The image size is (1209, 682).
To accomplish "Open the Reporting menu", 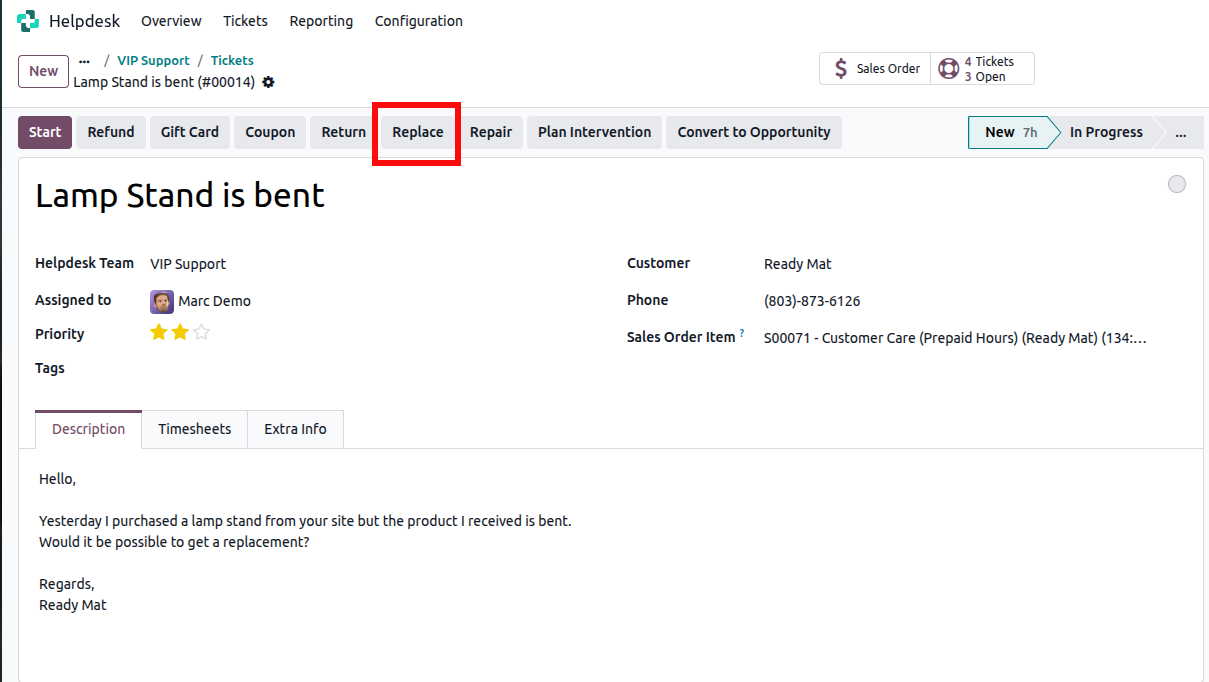I will click(x=321, y=21).
